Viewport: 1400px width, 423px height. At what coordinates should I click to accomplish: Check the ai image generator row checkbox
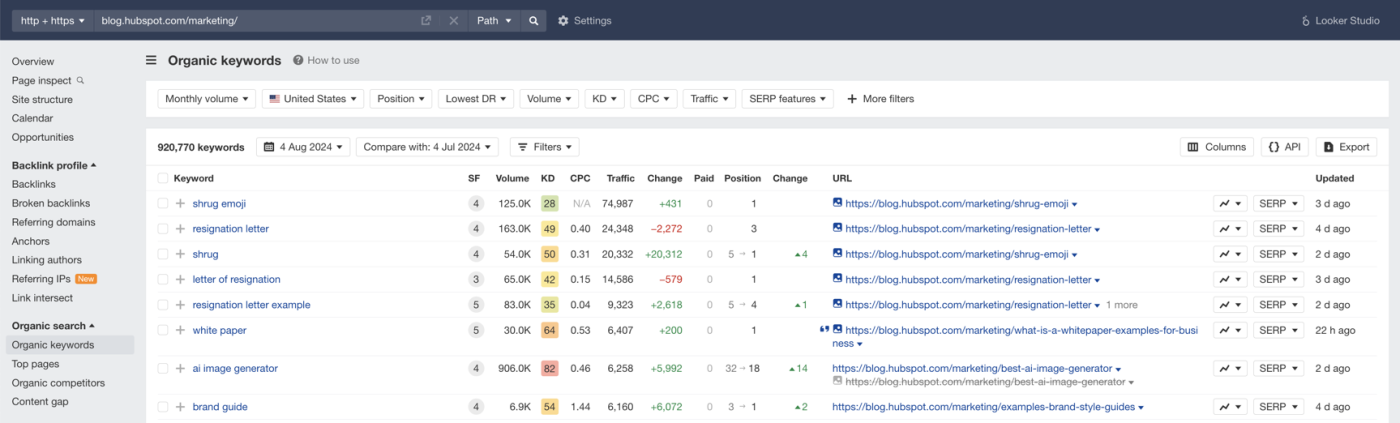coord(163,368)
